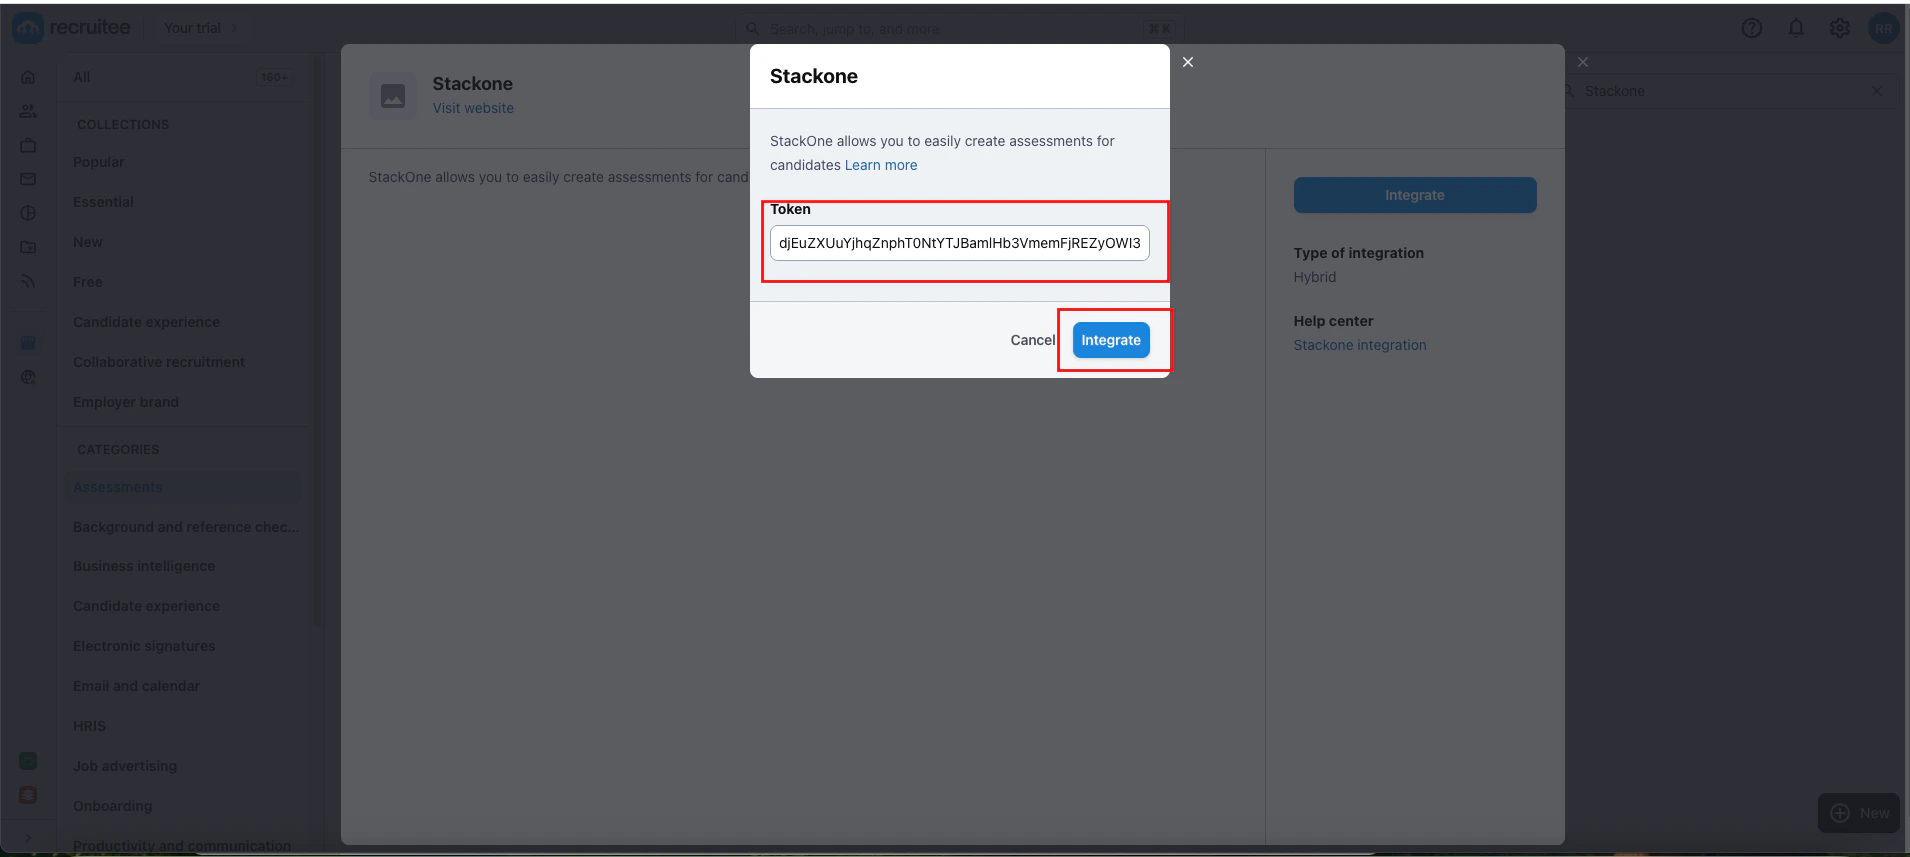Click the 160+ count badge
This screenshot has height=857, width=1910.
[x=274, y=77]
